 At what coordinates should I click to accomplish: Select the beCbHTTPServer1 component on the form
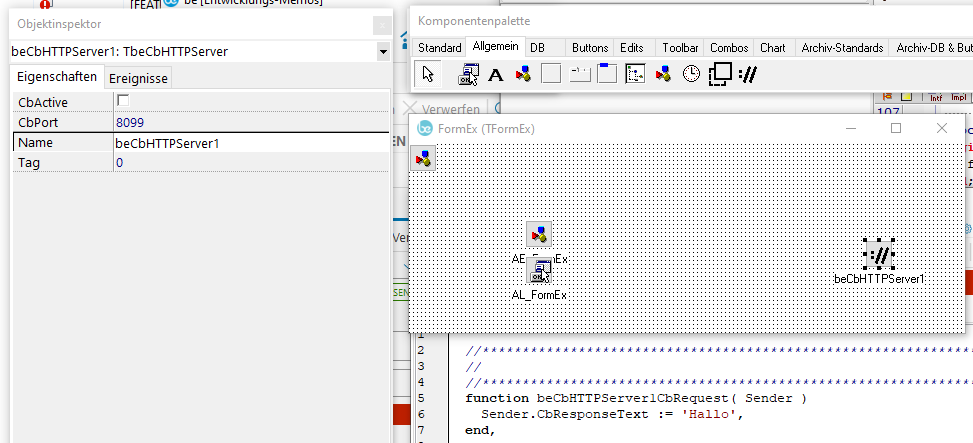pos(879,254)
